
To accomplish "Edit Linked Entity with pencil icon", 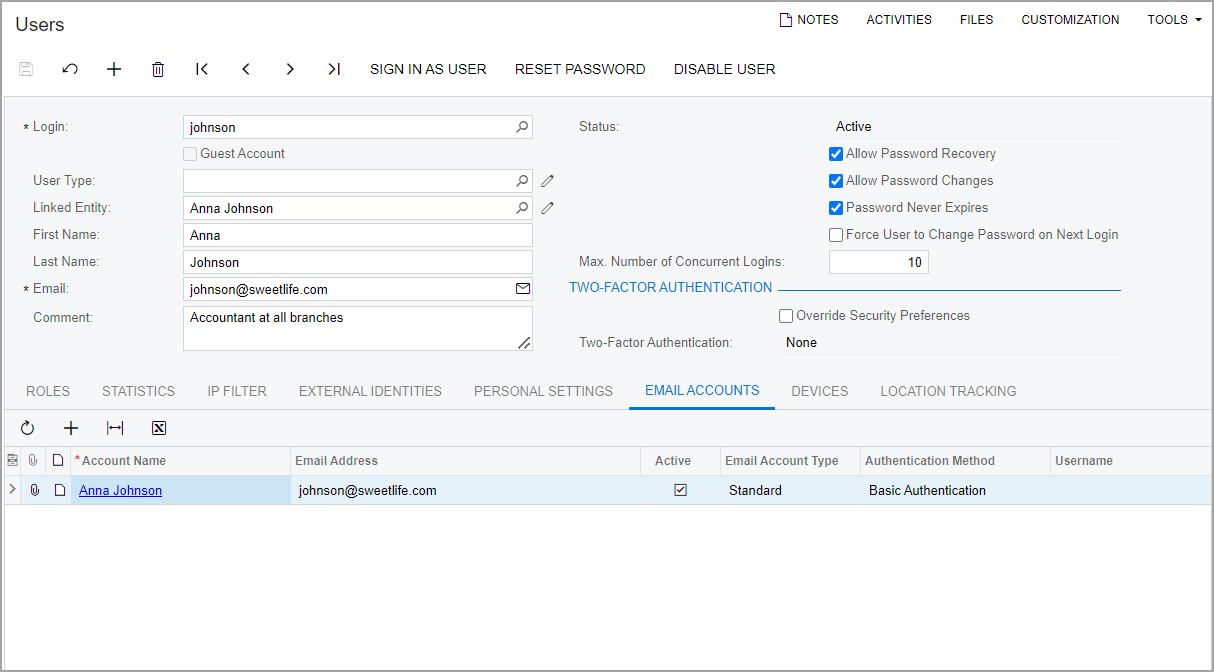I will point(547,208).
